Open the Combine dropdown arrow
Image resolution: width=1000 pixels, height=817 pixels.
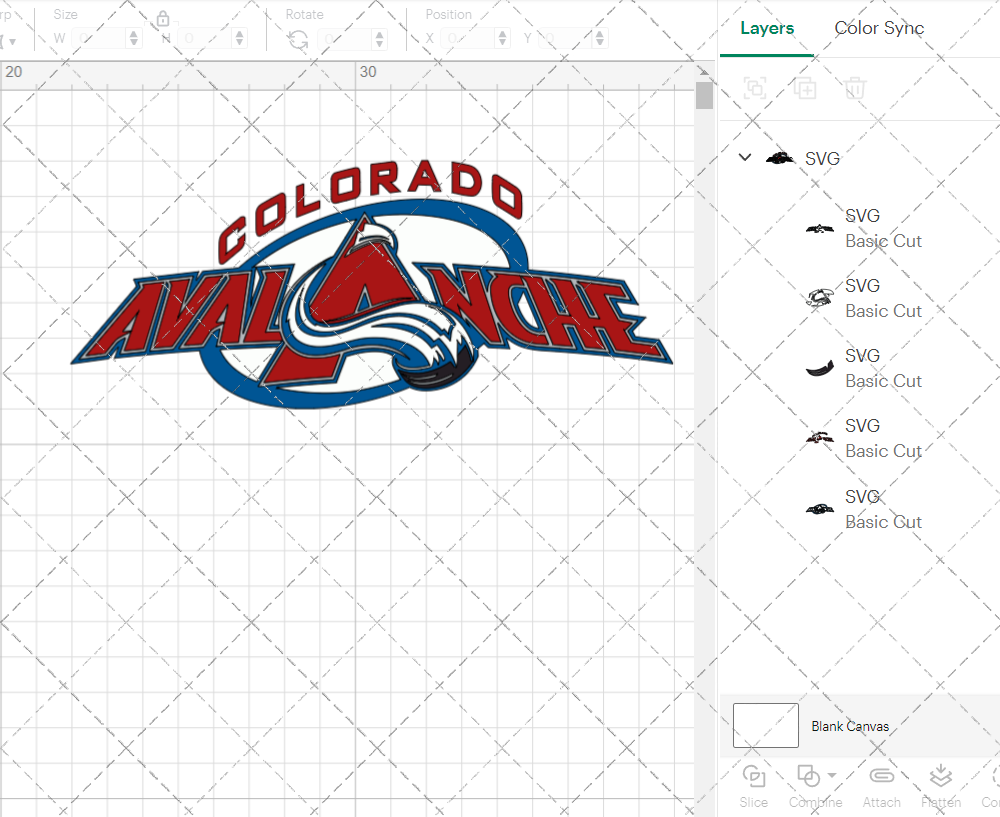point(832,776)
